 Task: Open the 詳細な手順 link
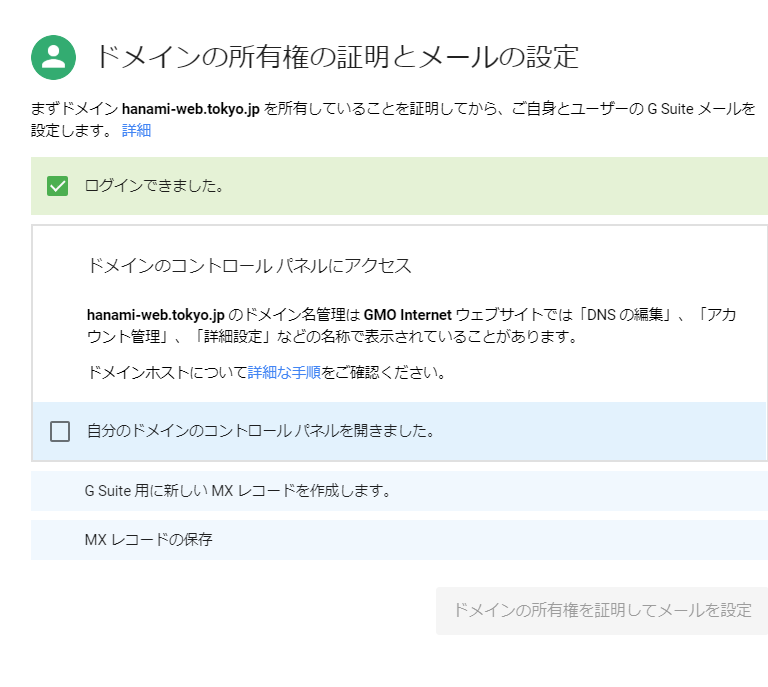pyautogui.click(x=284, y=373)
